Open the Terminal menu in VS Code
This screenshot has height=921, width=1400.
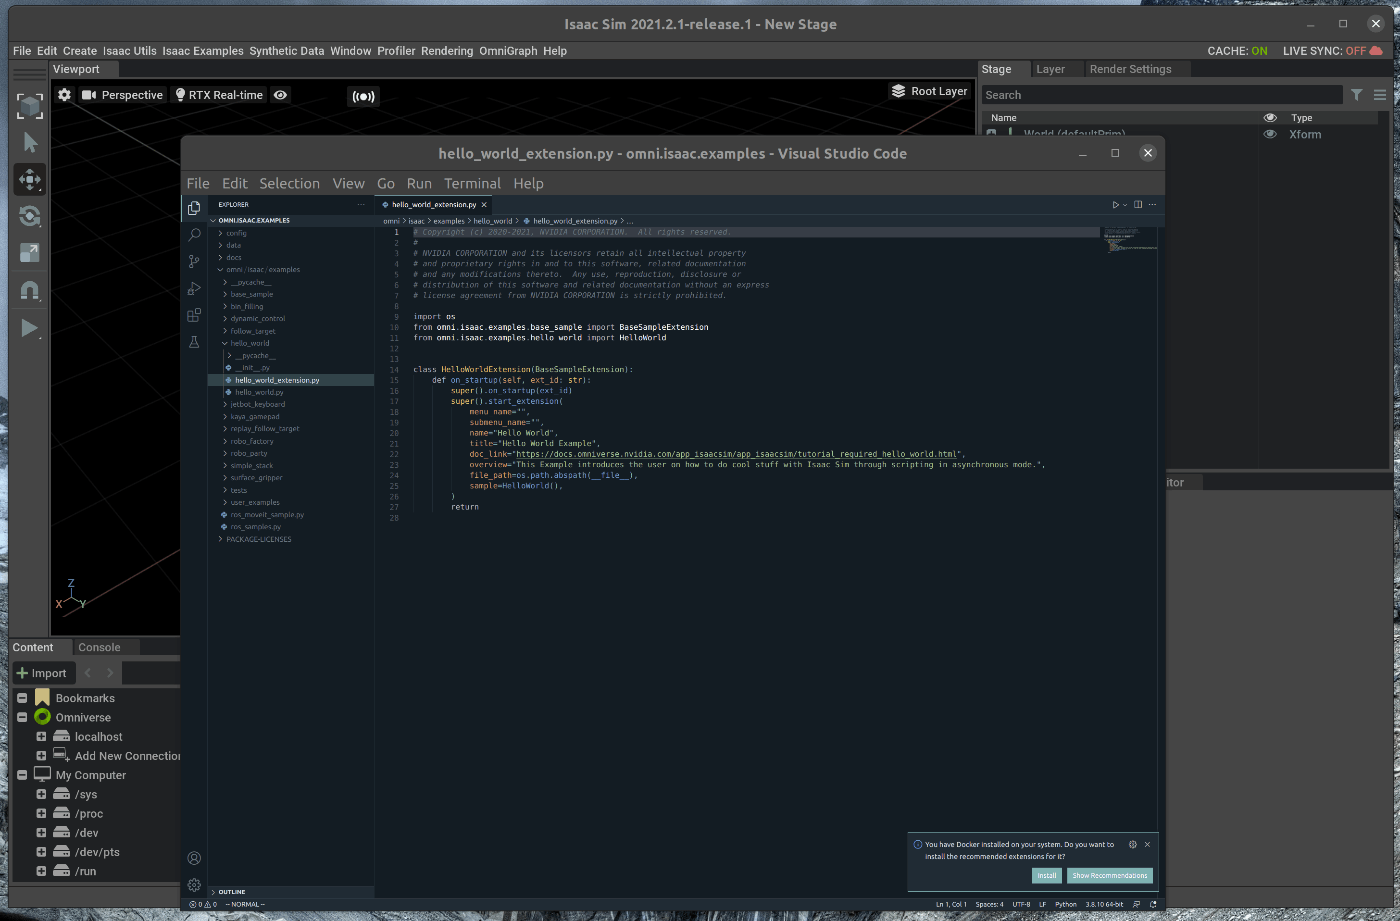pyautogui.click(x=472, y=183)
